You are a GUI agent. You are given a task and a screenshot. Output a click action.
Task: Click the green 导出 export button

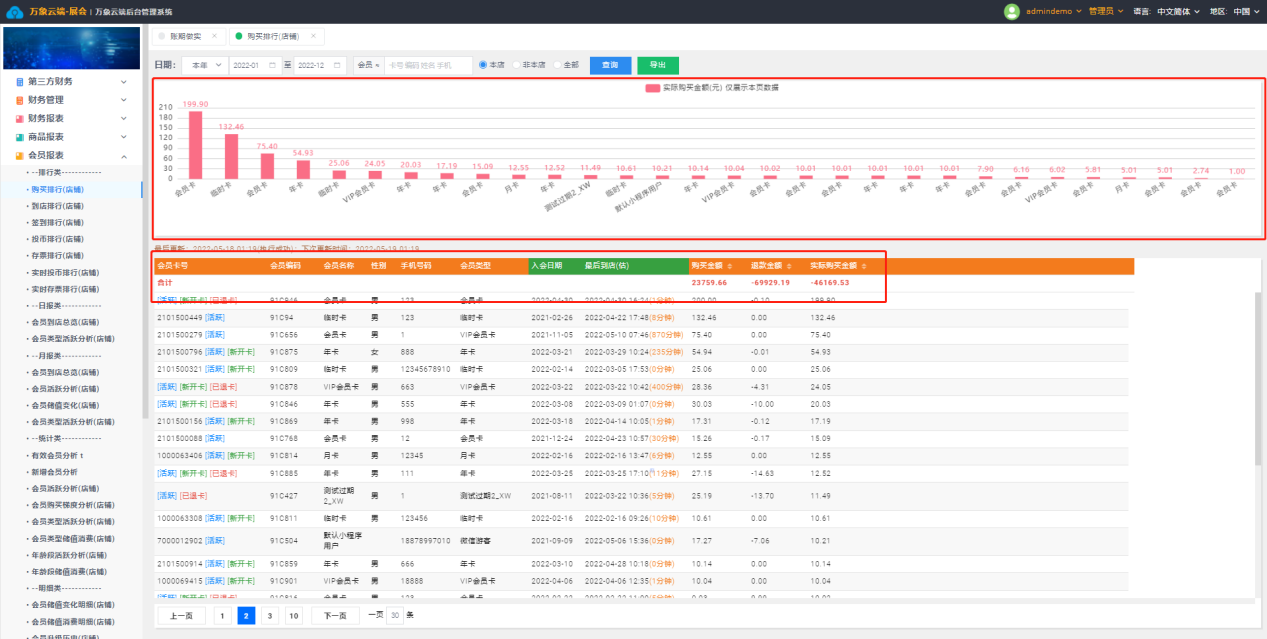(x=657, y=65)
